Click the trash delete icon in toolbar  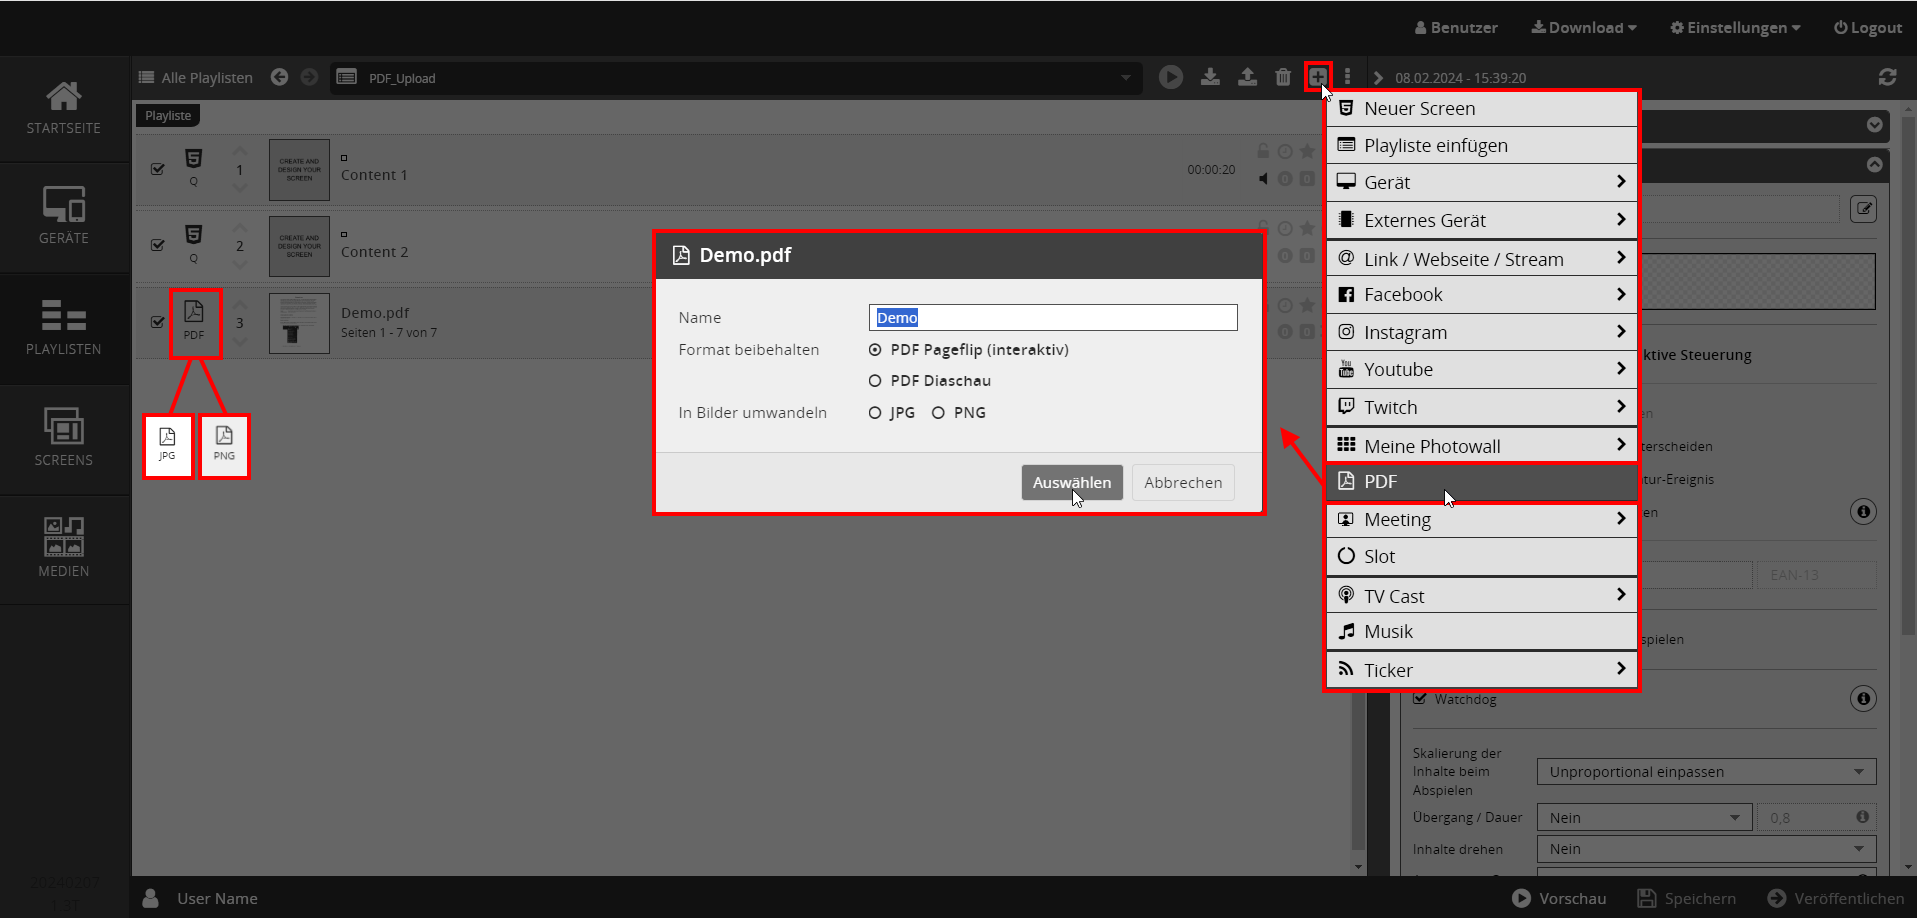(1283, 77)
